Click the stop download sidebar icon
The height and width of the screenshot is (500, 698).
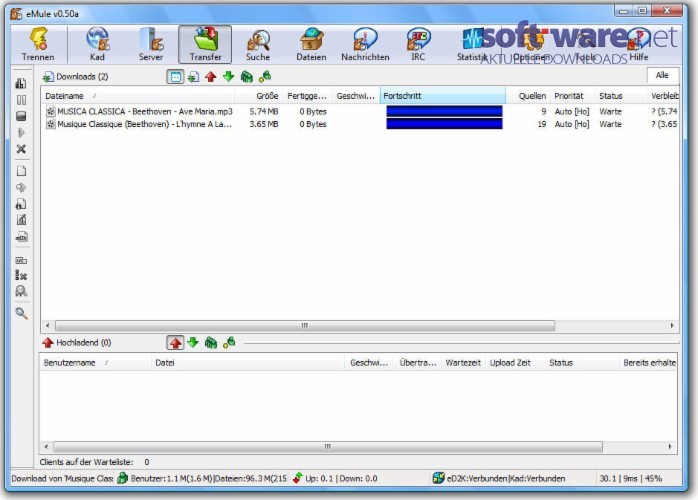(21, 116)
